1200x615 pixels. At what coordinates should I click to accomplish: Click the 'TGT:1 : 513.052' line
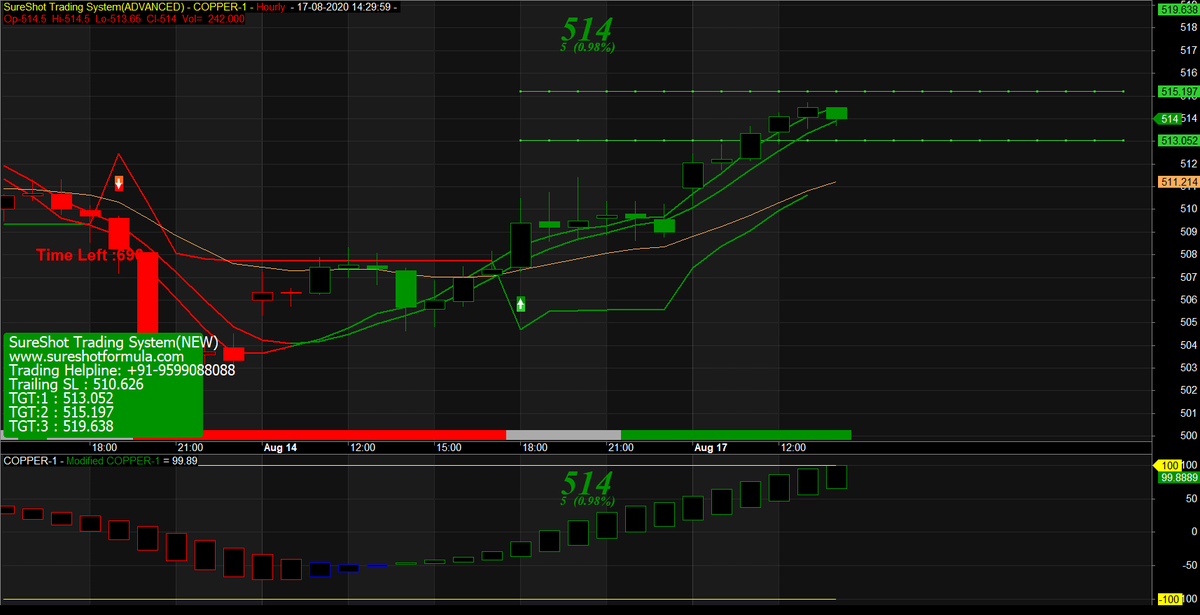click(61, 398)
